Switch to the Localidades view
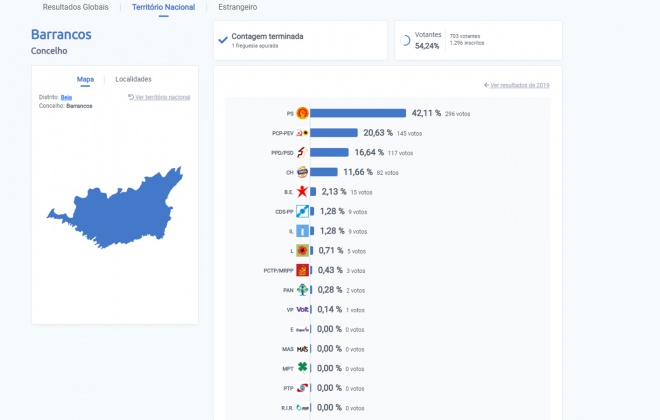 133,79
